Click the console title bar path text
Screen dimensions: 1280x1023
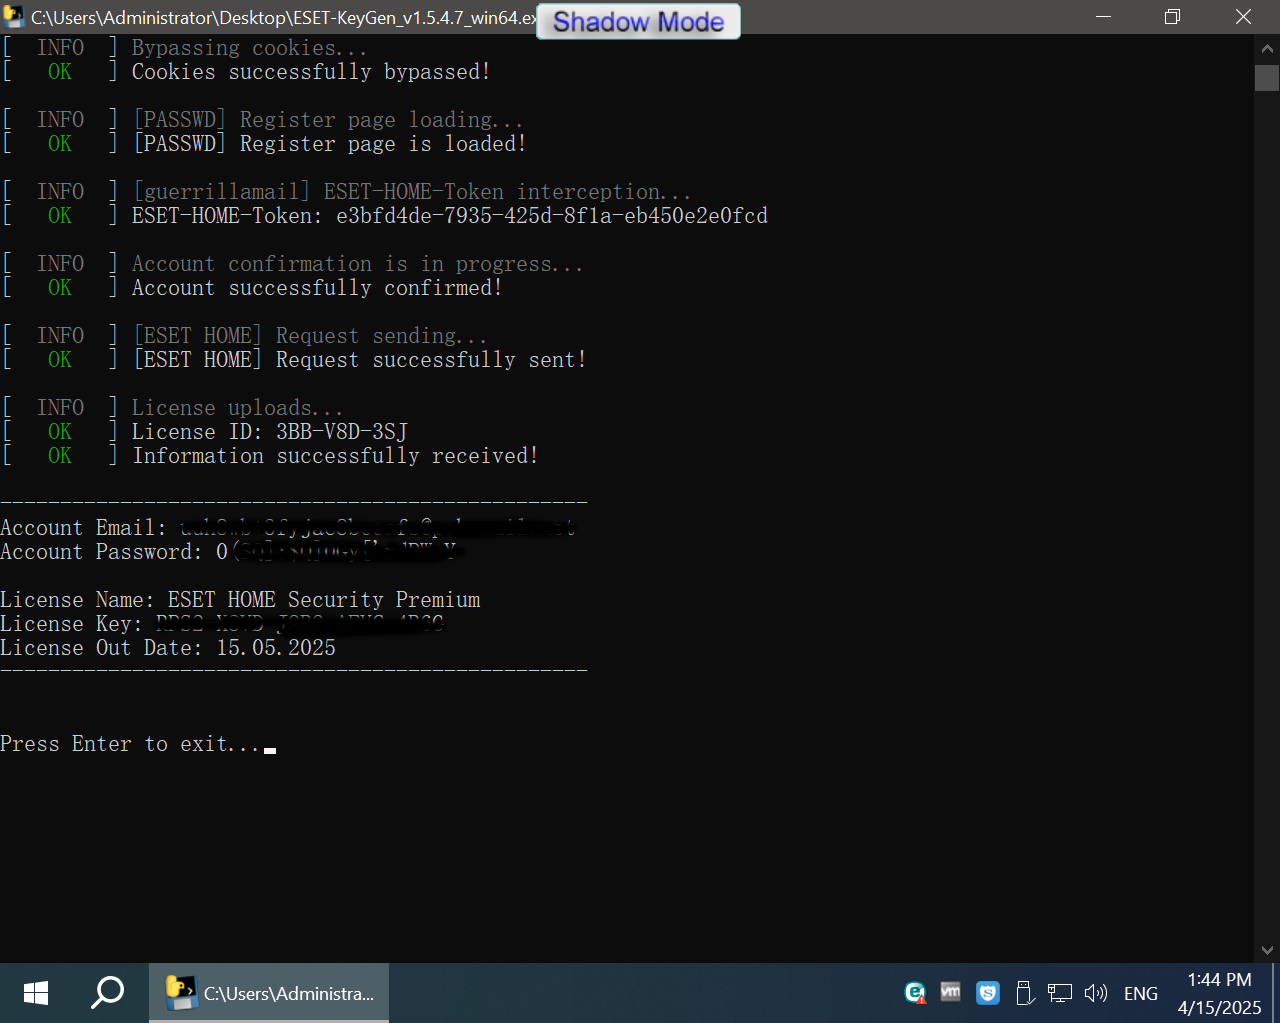pos(284,18)
